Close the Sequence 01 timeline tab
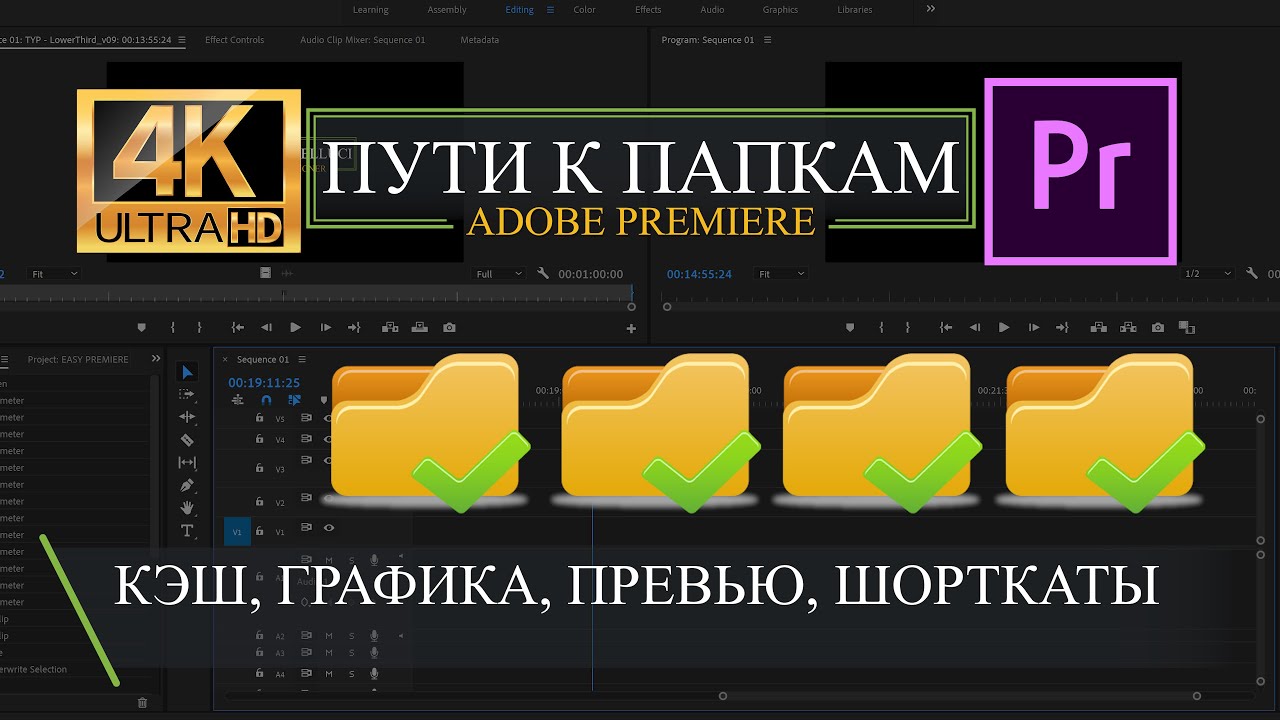Image resolution: width=1280 pixels, height=720 pixels. [225, 360]
